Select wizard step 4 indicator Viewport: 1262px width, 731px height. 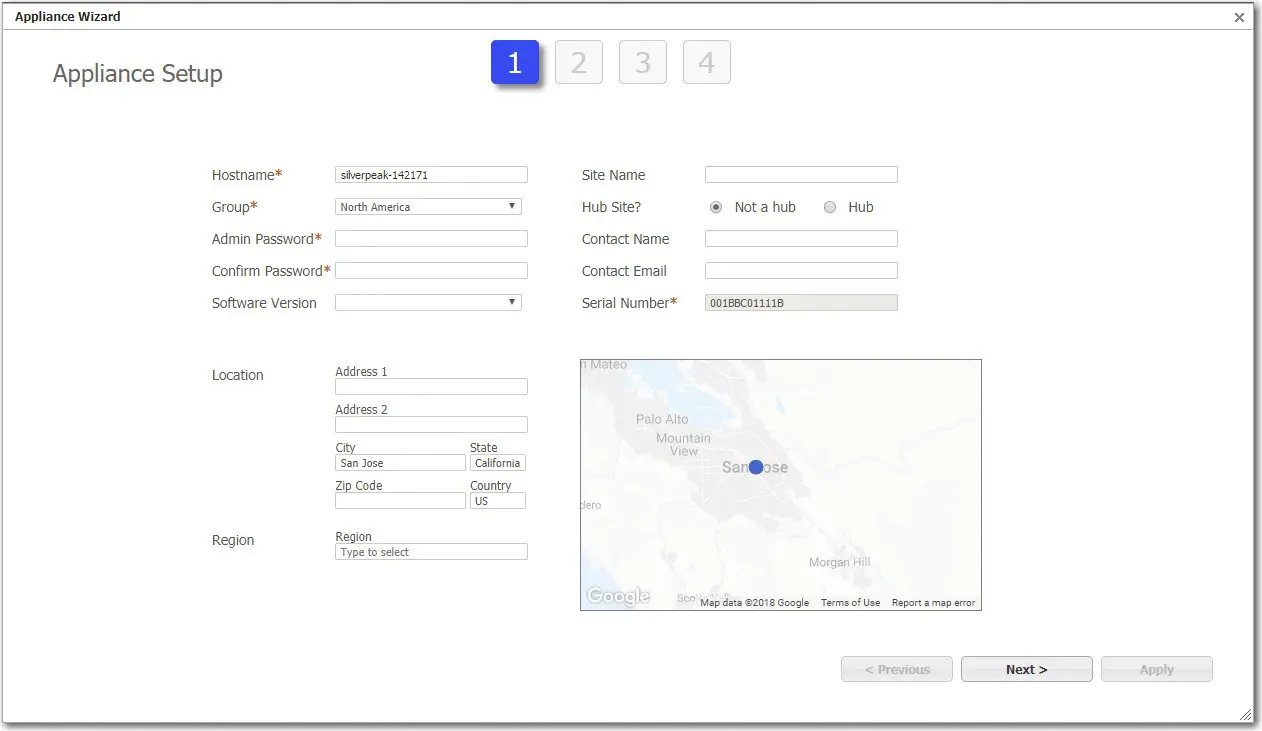[x=707, y=61]
